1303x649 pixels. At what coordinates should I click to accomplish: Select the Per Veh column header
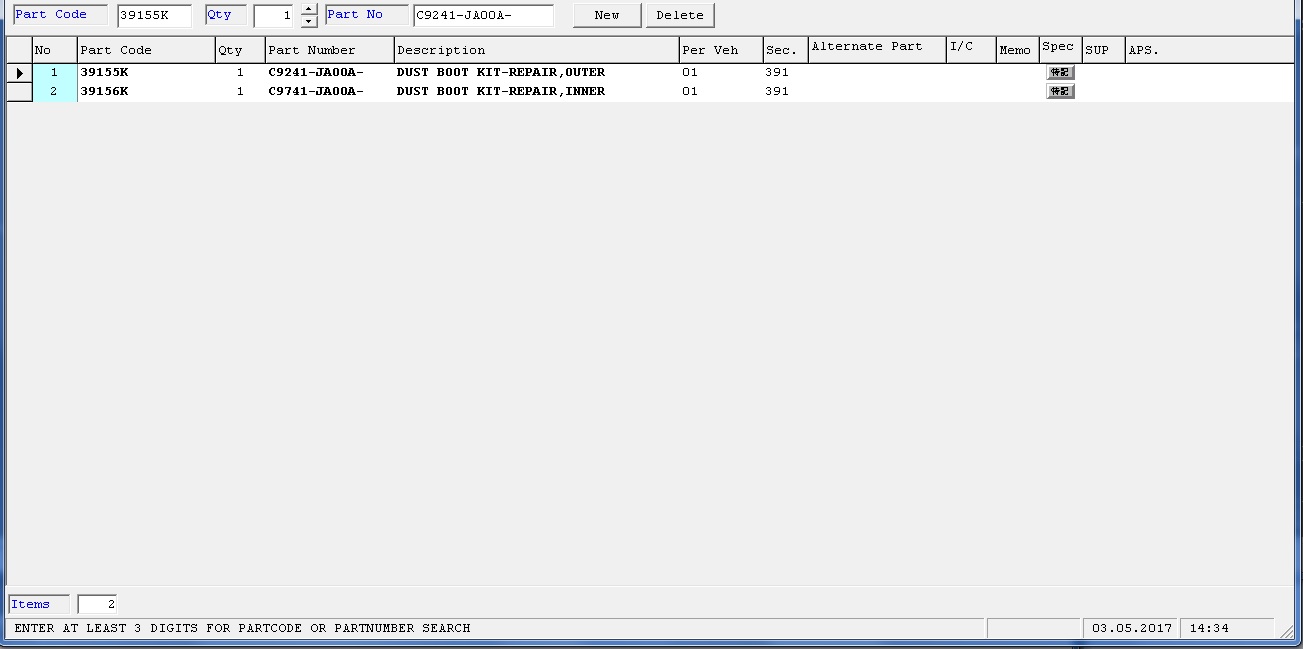(720, 50)
